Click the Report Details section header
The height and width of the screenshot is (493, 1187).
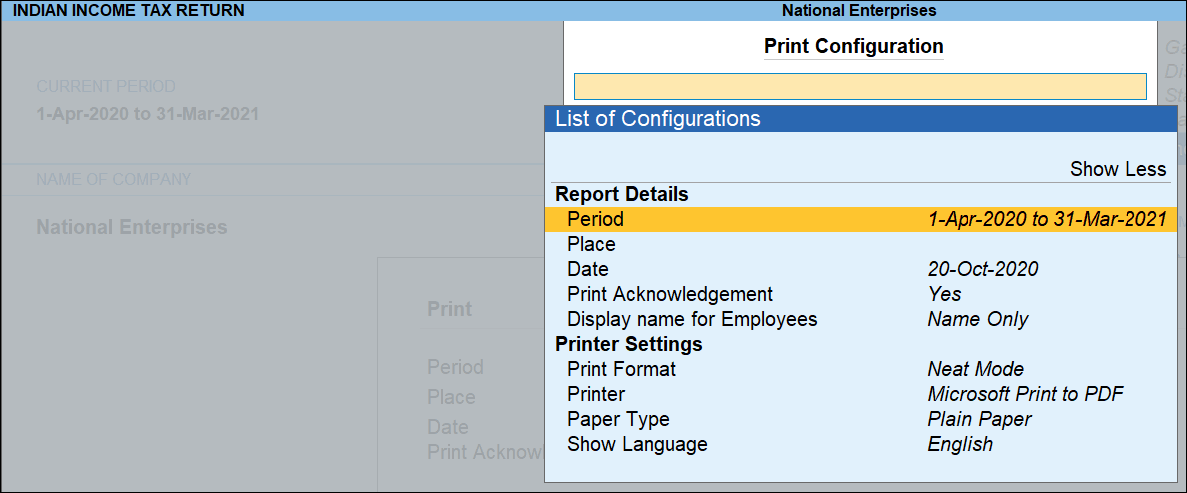tap(621, 194)
